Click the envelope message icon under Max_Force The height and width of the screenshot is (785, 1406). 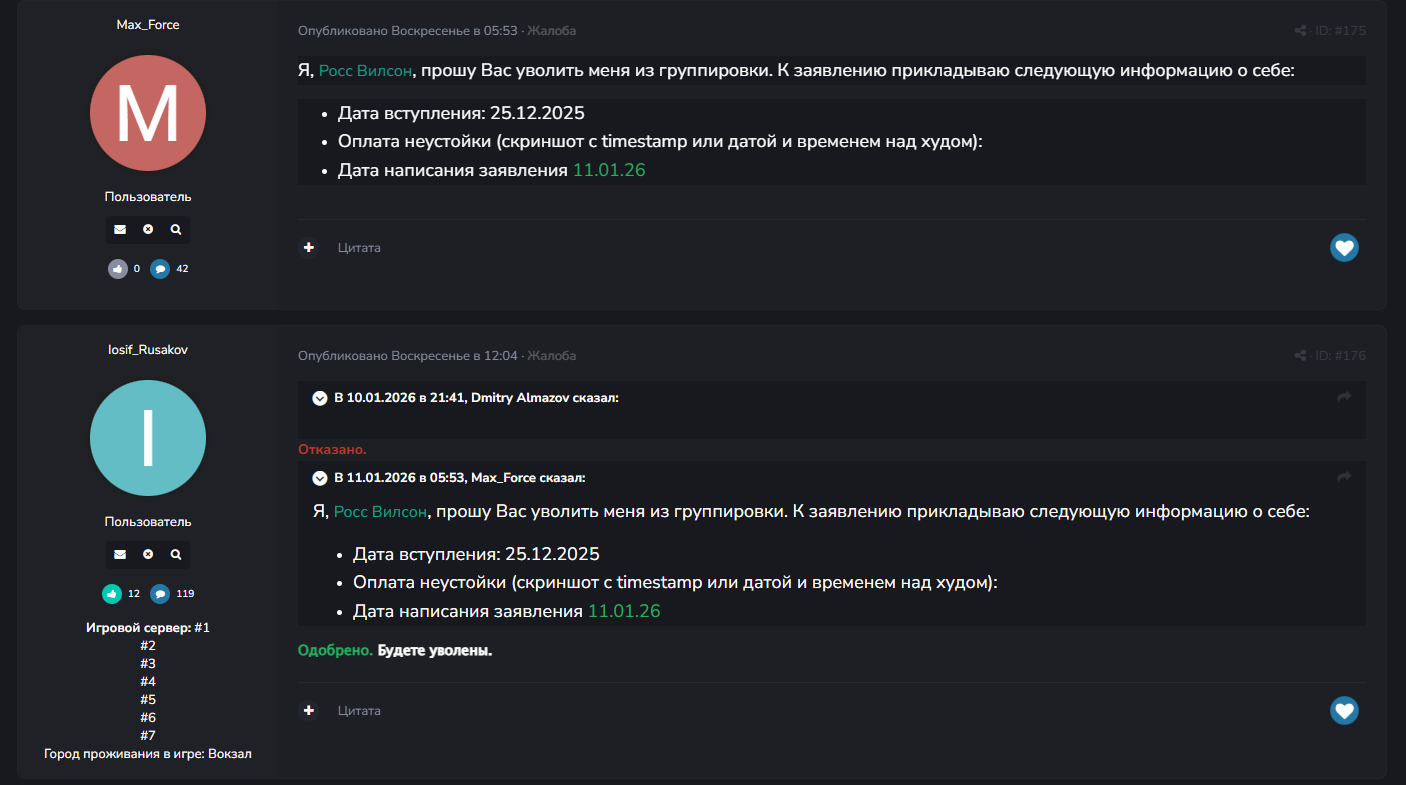click(120, 230)
